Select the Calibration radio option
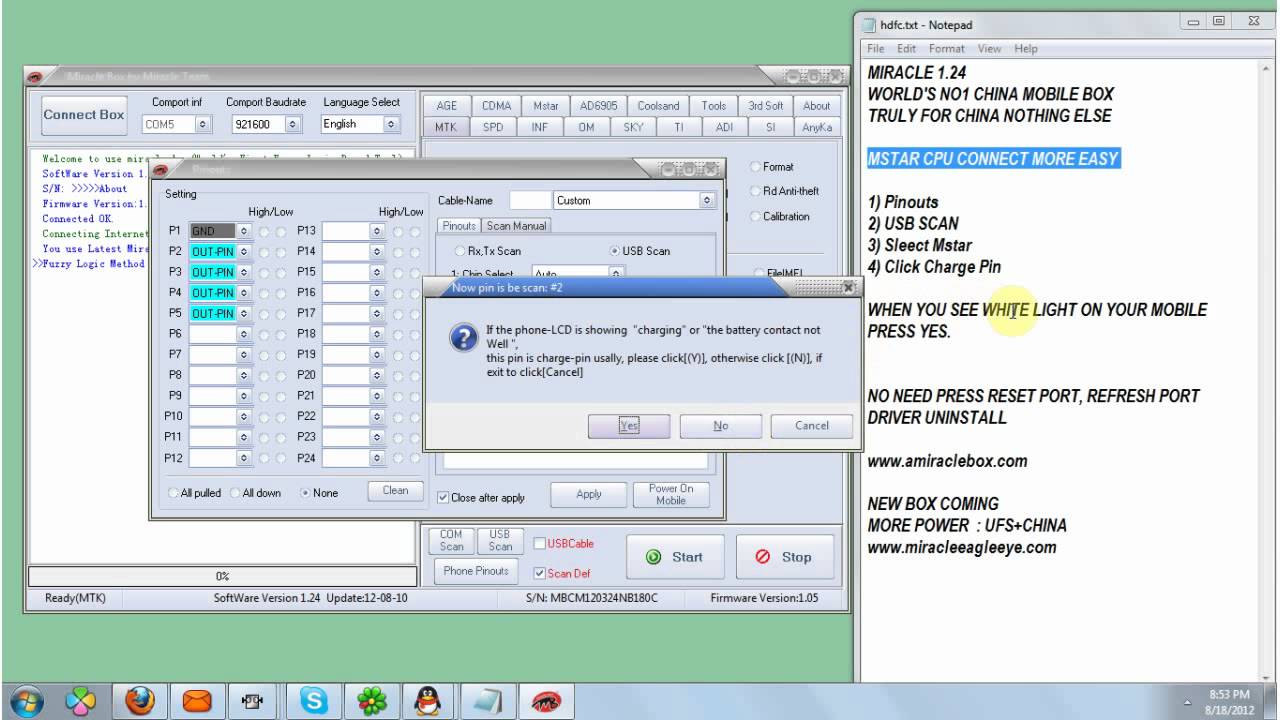1280x720 pixels. pyautogui.click(x=779, y=217)
